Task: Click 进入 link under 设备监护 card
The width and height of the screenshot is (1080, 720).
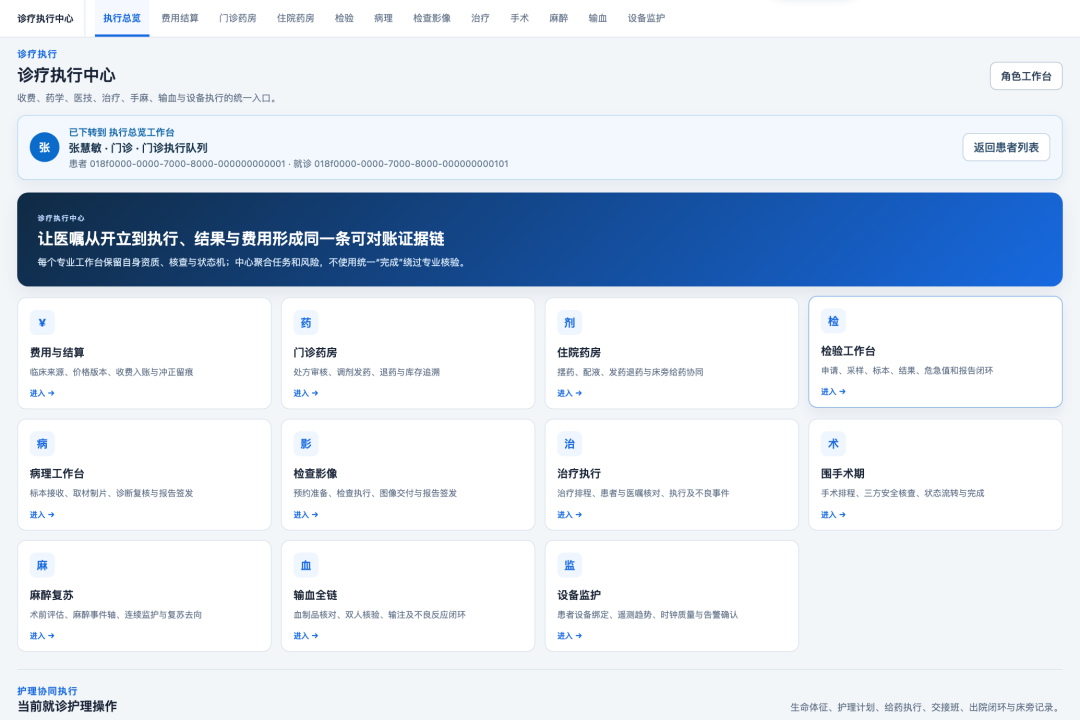Action: [x=570, y=636]
